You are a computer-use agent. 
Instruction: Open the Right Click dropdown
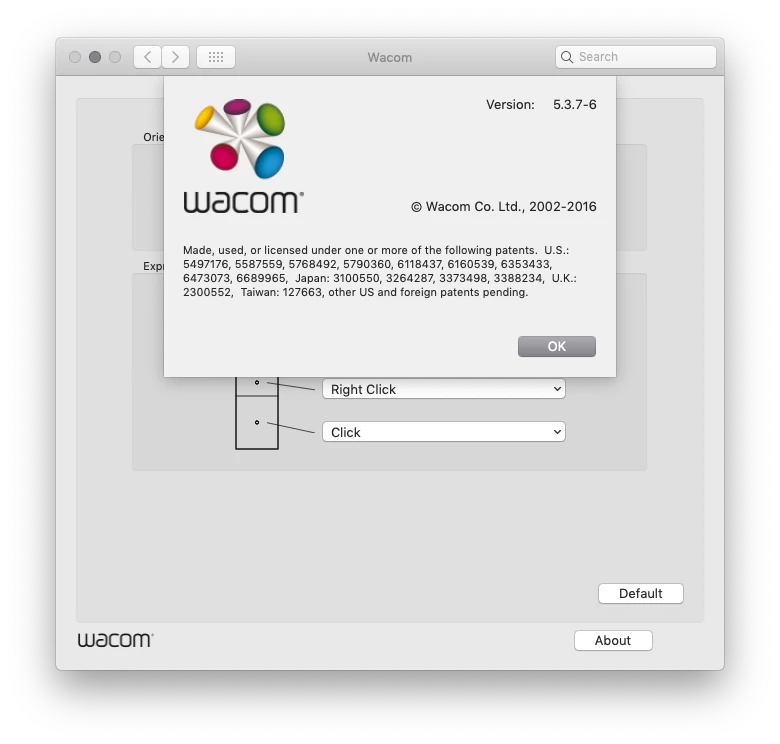point(444,389)
